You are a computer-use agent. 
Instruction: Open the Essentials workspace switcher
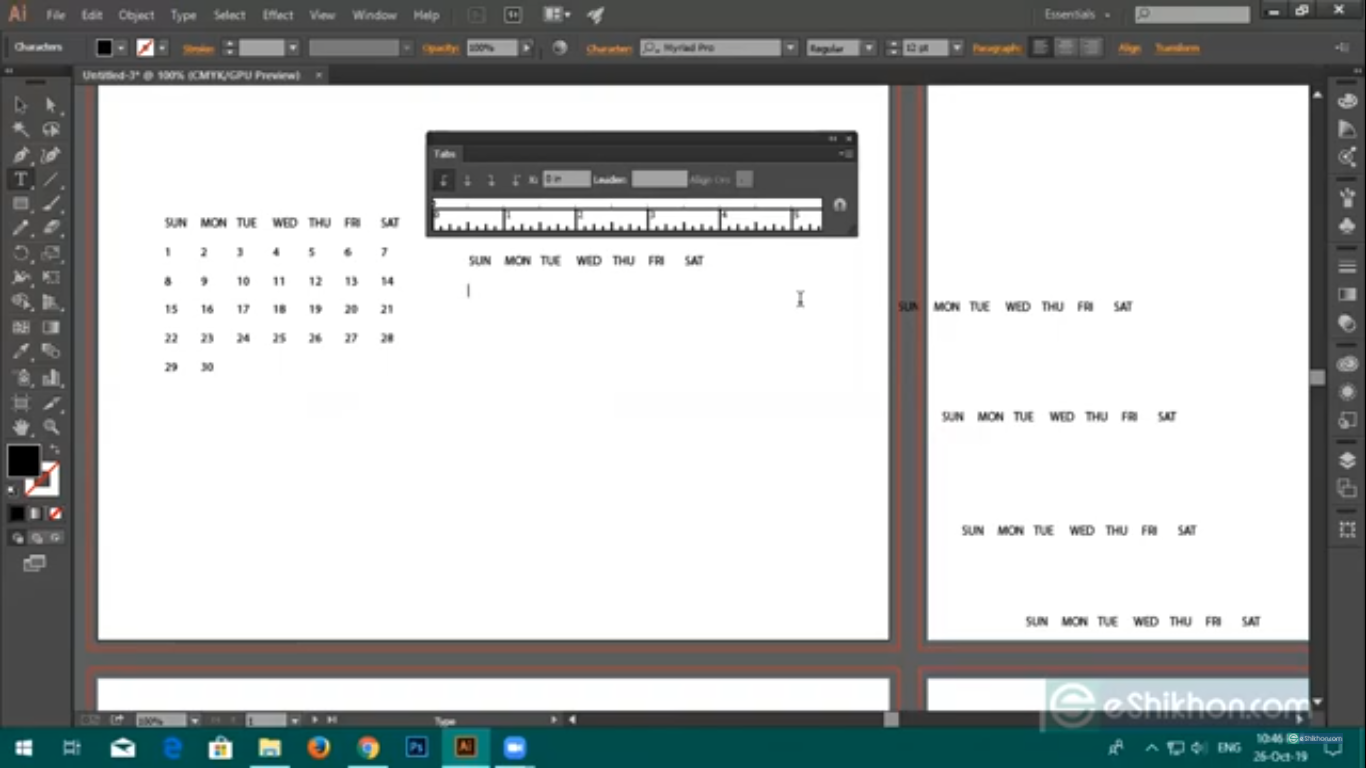1072,14
